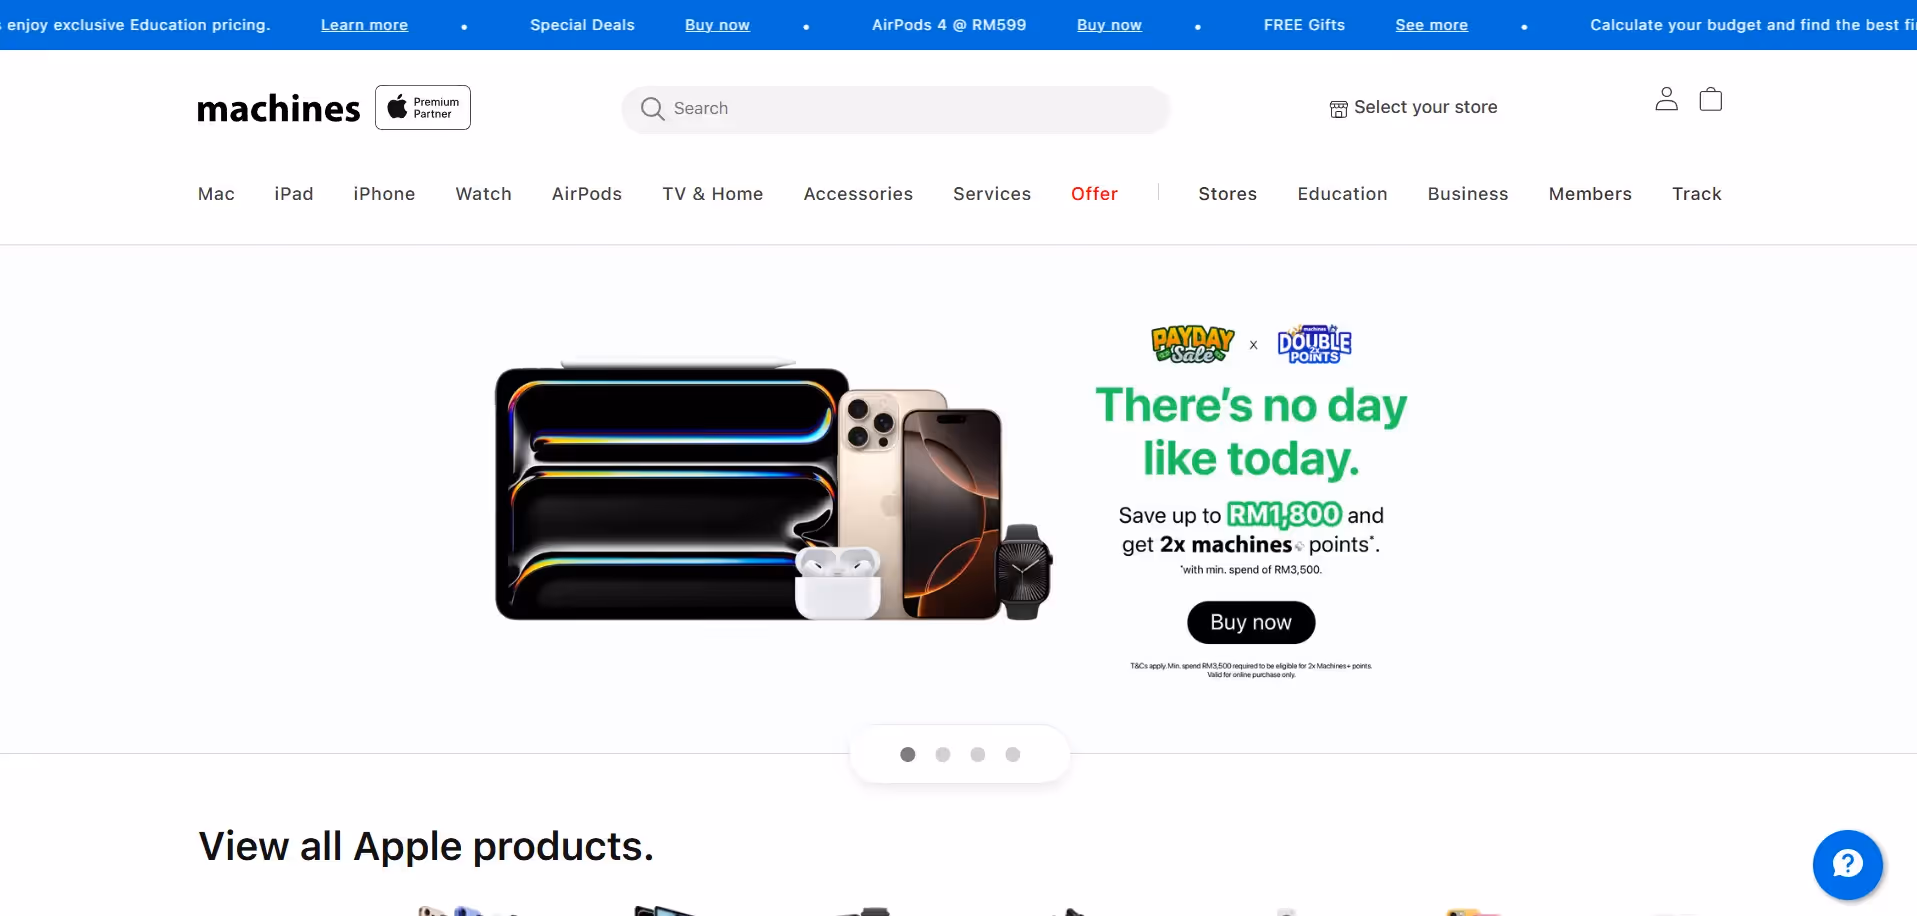Open the Accessories navigation menu
Image resolution: width=1917 pixels, height=916 pixels.
click(858, 194)
